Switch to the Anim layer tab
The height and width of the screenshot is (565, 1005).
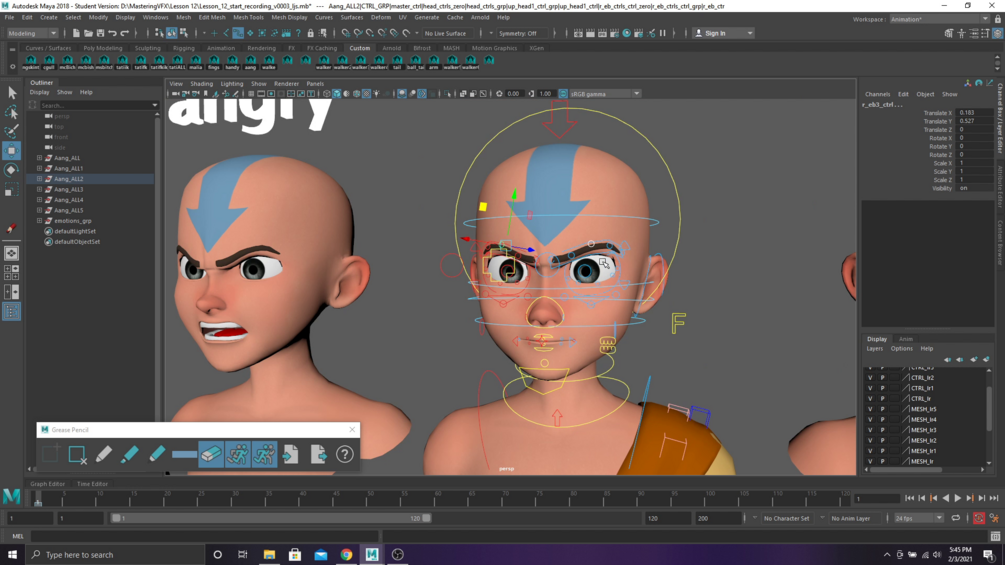point(905,339)
